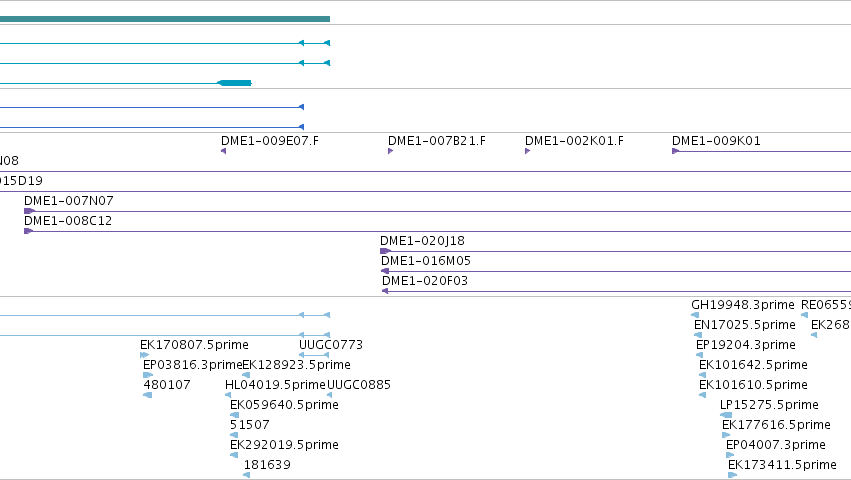
Task: Click the EK059640.5prime EST label
Action: coord(284,405)
